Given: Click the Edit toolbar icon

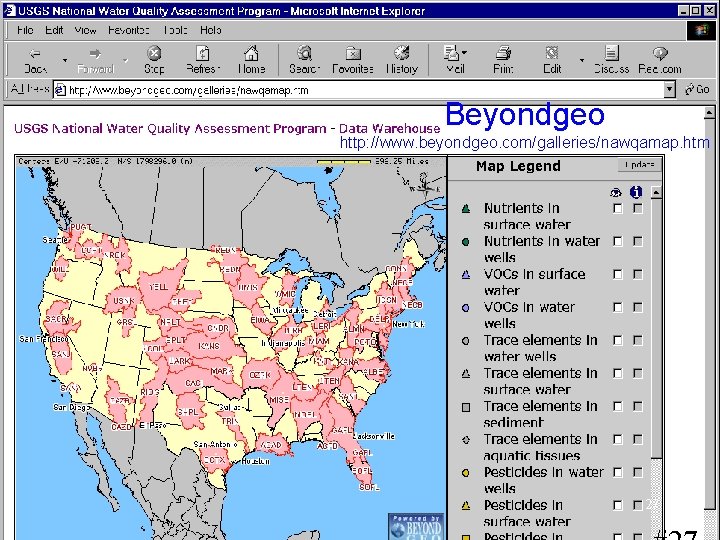Looking at the screenshot, I should (x=552, y=60).
